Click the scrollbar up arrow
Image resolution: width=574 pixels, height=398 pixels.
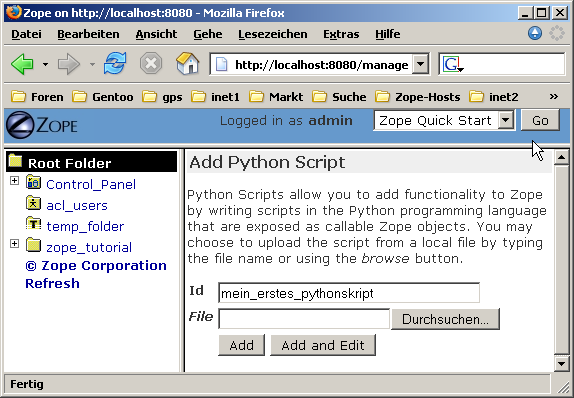point(561,157)
